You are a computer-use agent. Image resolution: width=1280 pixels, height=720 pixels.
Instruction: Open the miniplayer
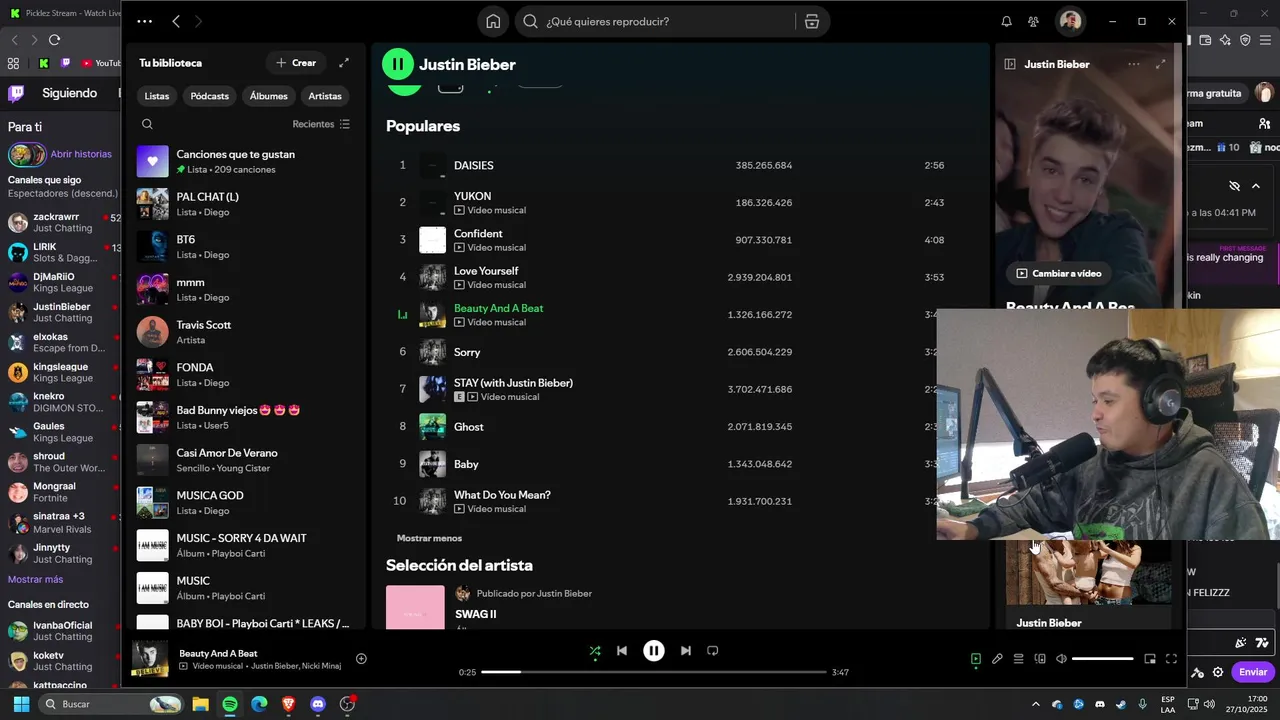click(x=1150, y=659)
